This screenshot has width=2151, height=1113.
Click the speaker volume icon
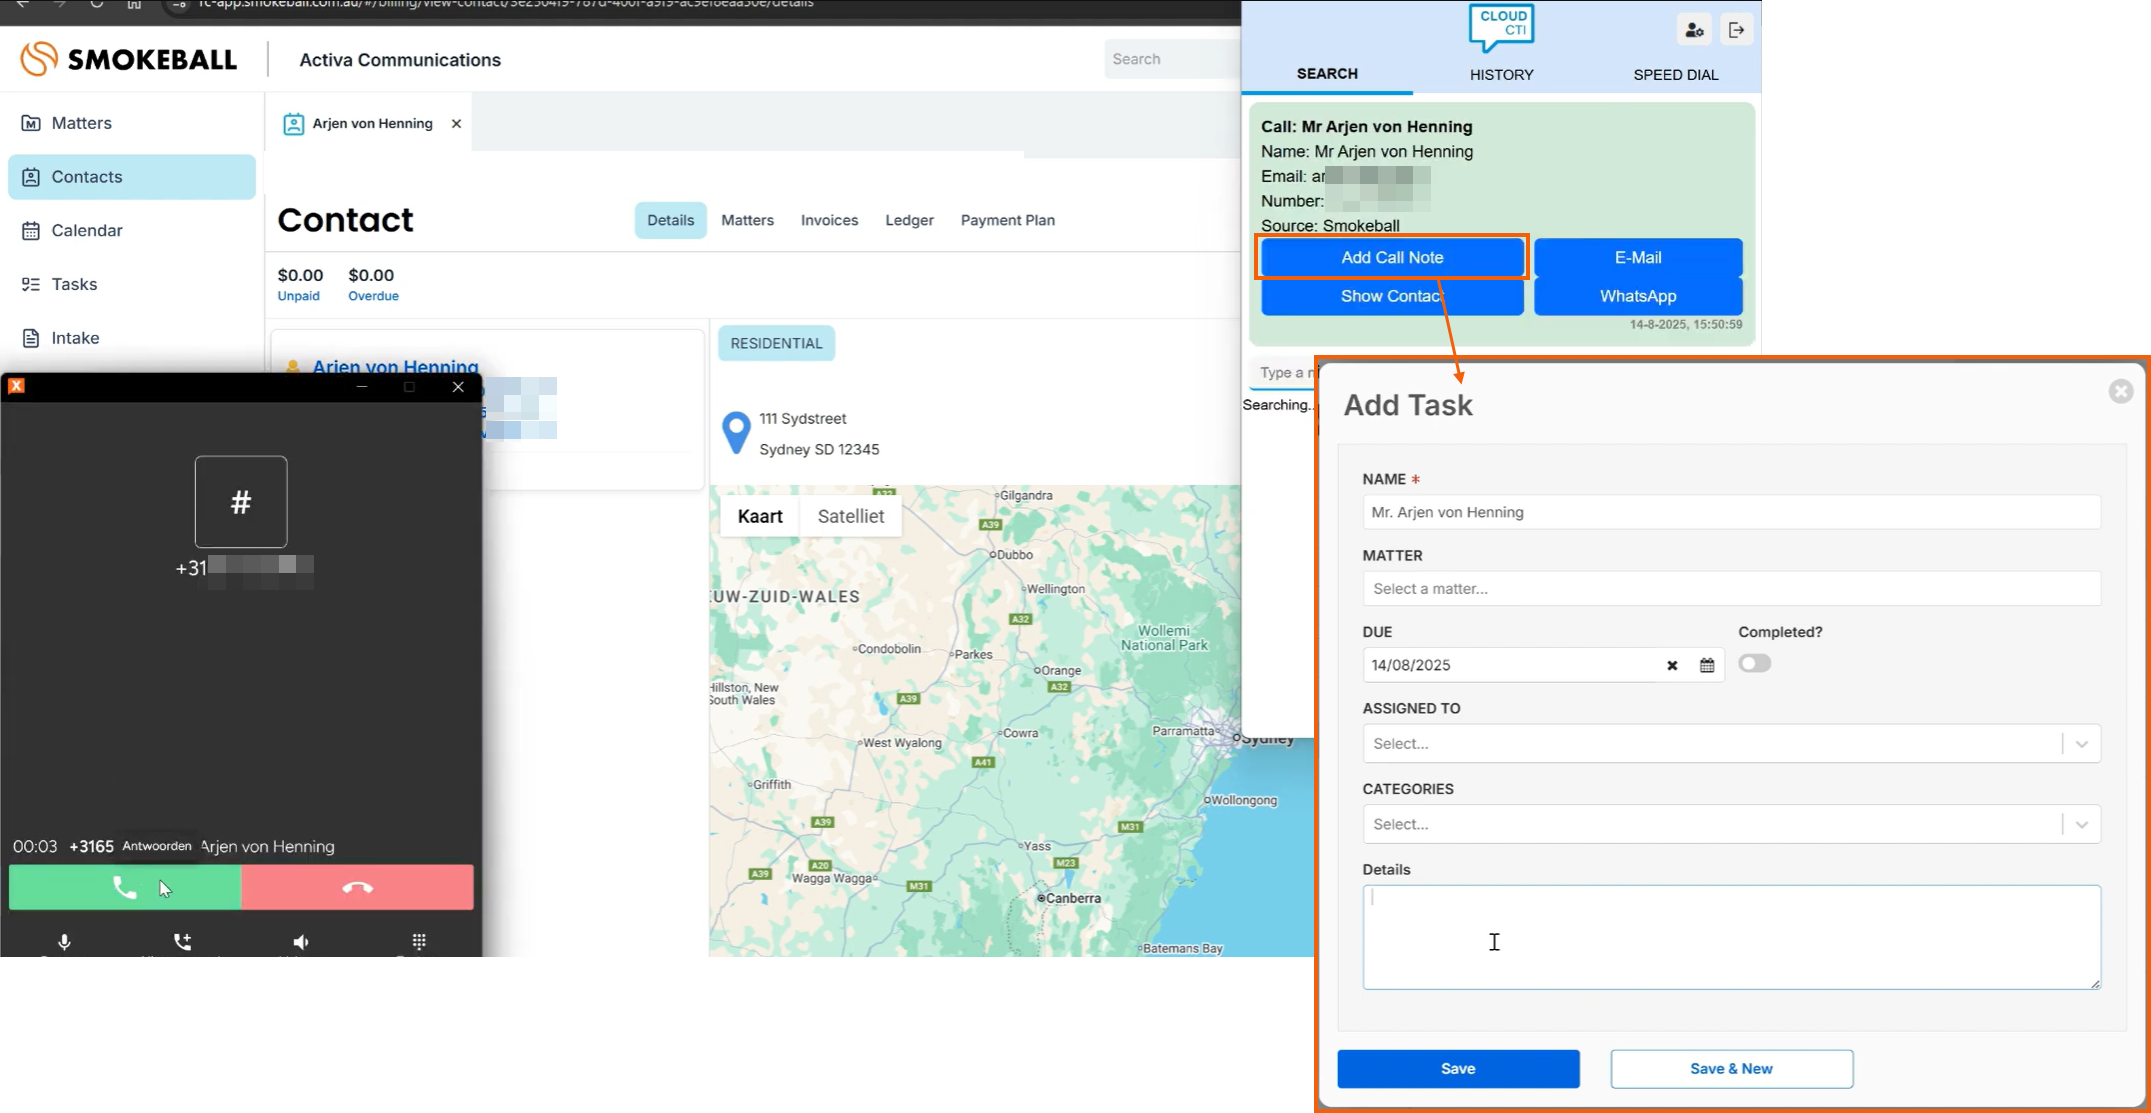pyautogui.click(x=300, y=941)
